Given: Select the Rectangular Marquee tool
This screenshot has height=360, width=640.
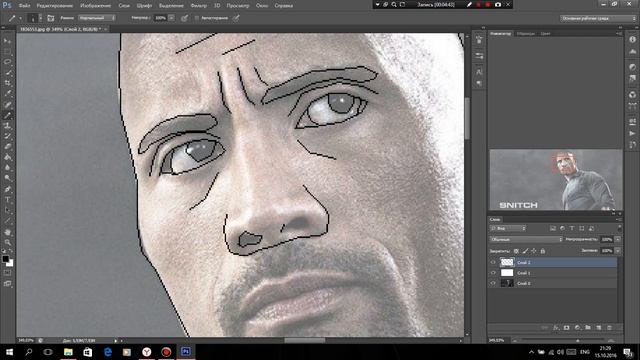Looking at the screenshot, I should pos(7,51).
